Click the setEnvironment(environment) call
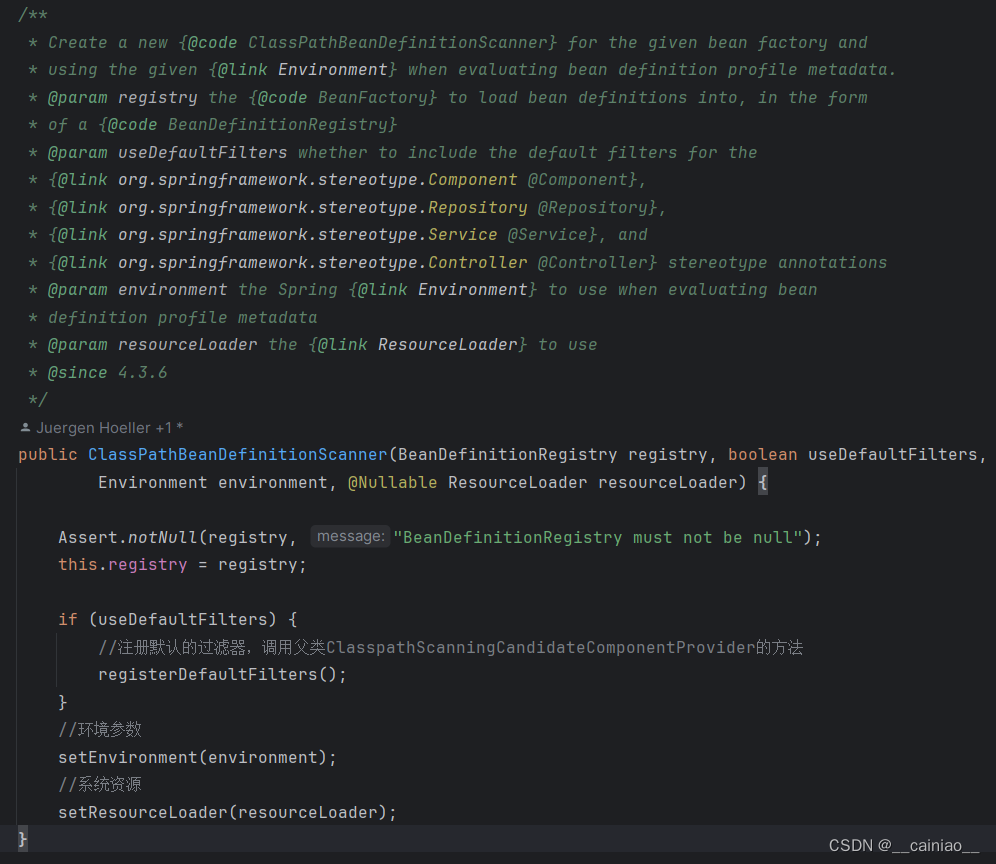The height and width of the screenshot is (864, 996). (x=197, y=757)
